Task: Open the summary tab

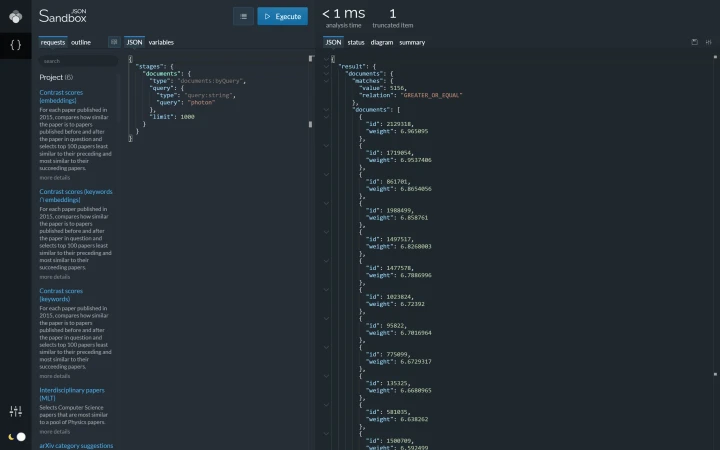Action: pyautogui.click(x=412, y=42)
